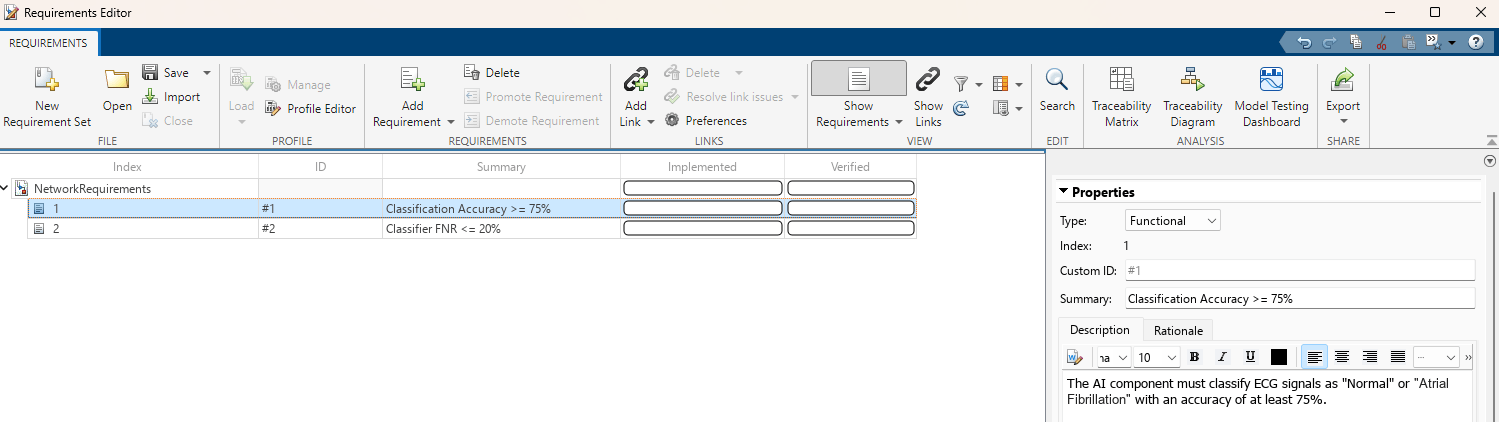Viewport: 1499px width, 422px height.
Task: Open the black text color swatch
Action: pos(1278,357)
